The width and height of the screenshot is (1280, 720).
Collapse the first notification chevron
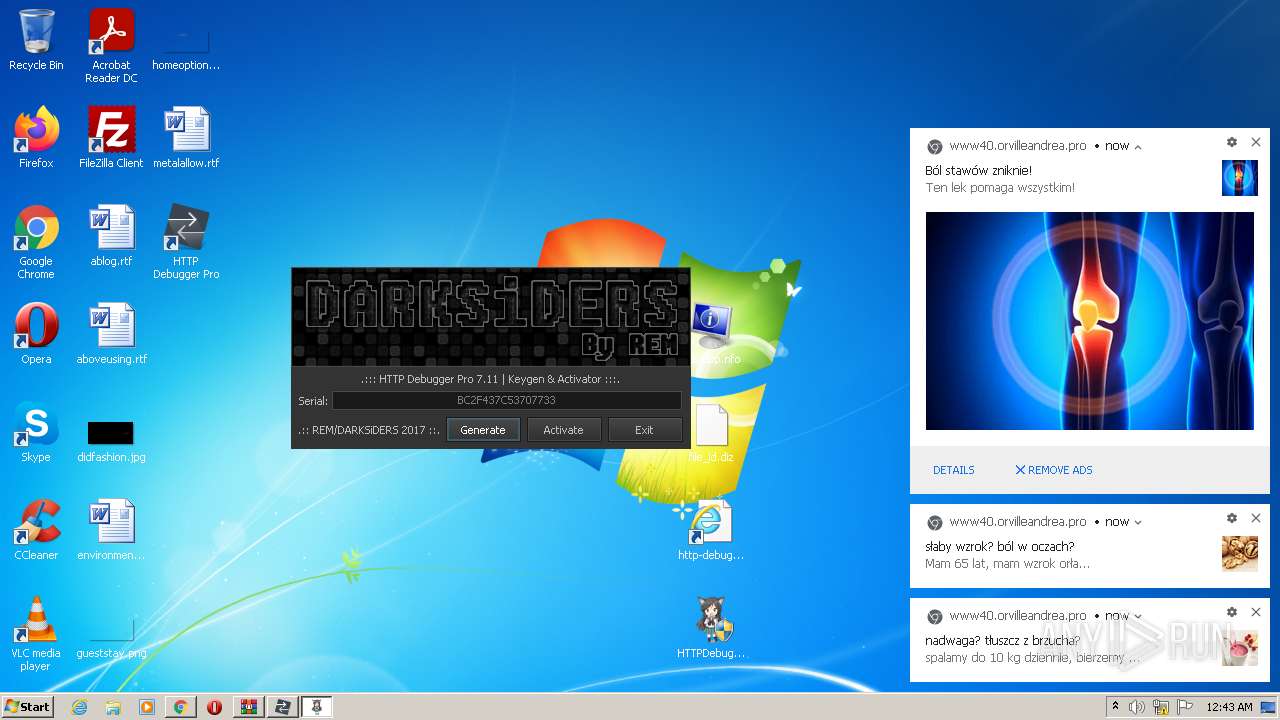click(x=1138, y=147)
